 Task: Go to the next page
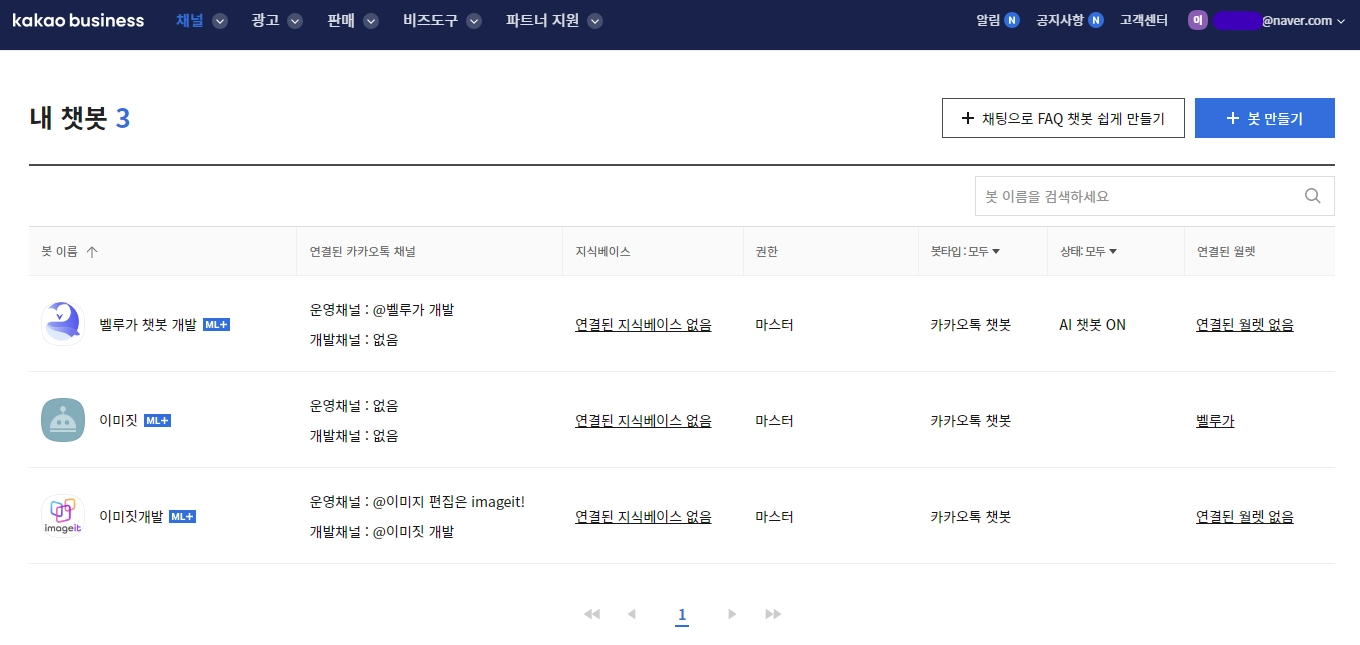click(732, 614)
